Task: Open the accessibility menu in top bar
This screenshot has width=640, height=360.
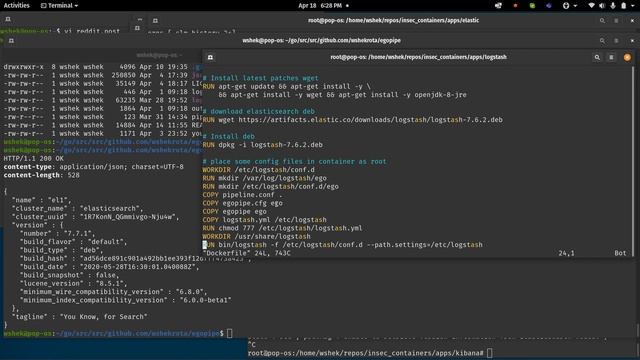Action: click(x=566, y=6)
